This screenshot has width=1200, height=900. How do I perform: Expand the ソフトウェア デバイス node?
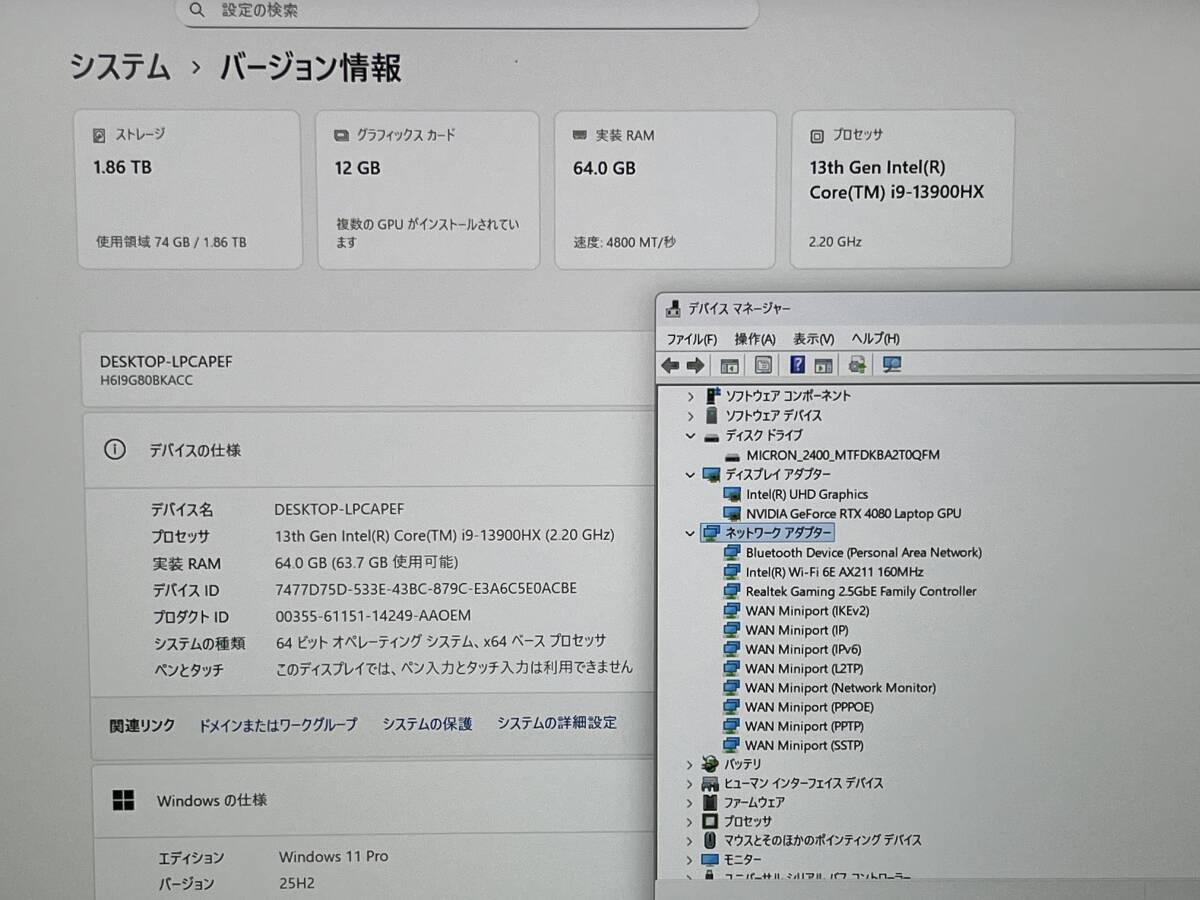pyautogui.click(x=690, y=415)
